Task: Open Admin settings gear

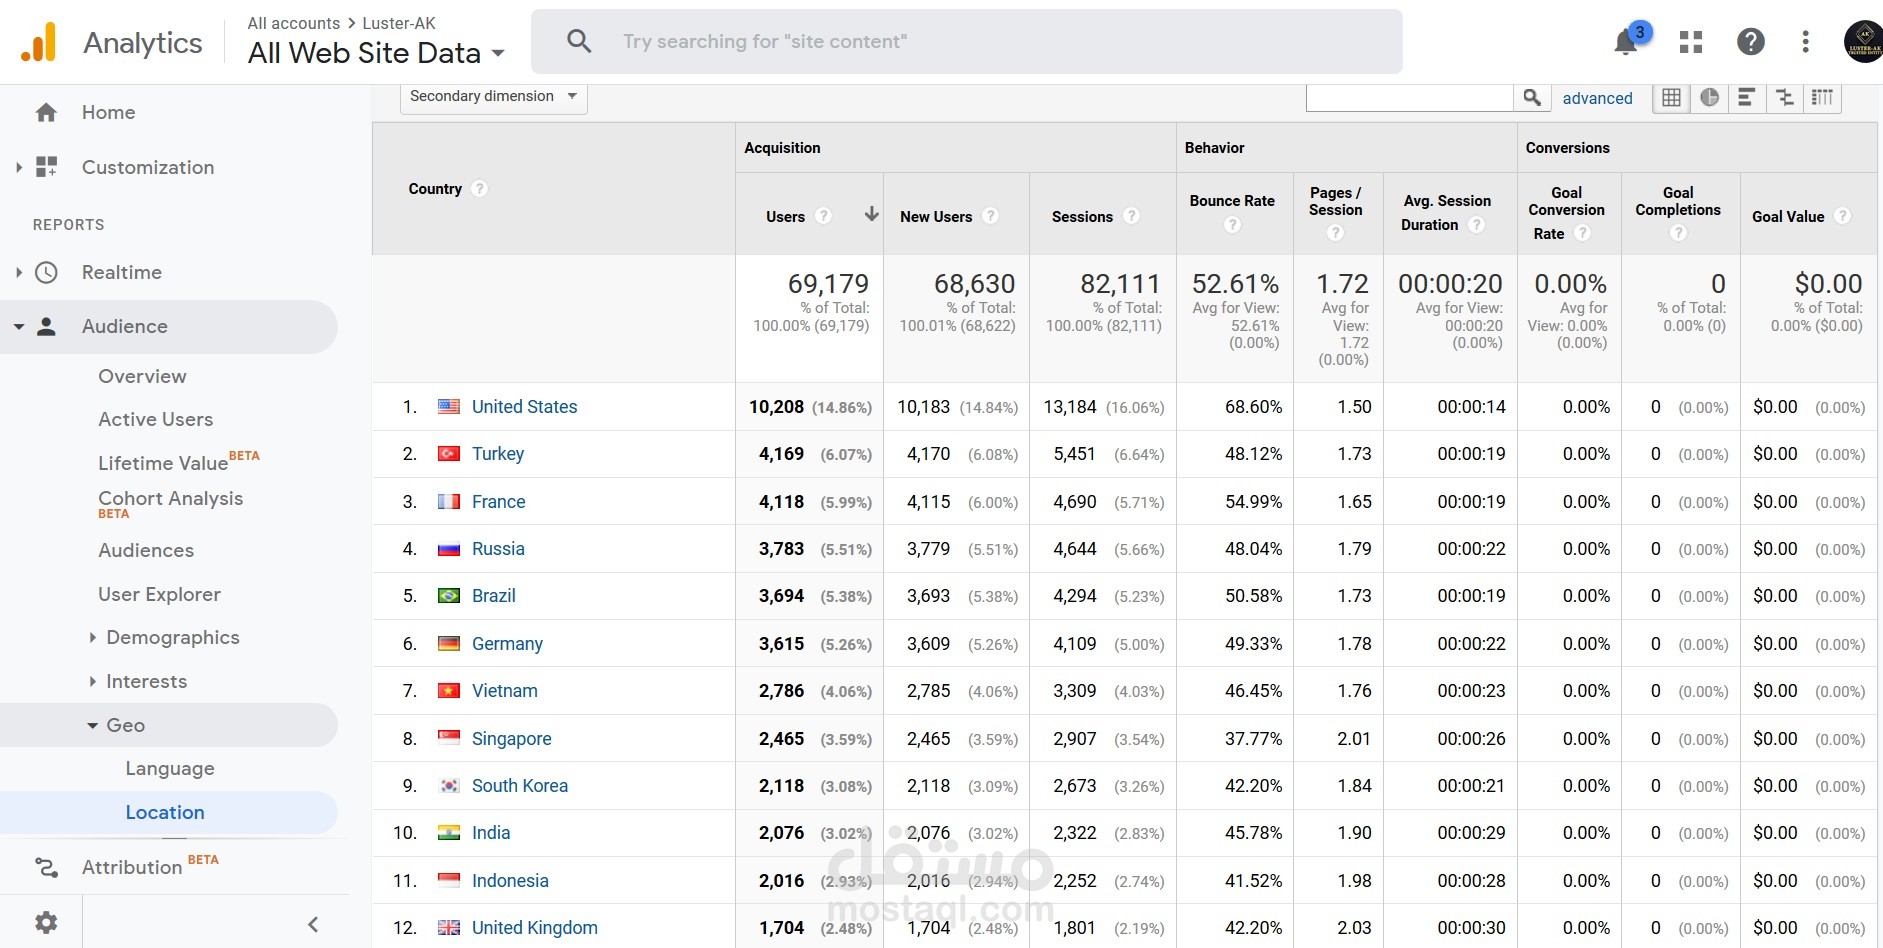Action: 46,922
